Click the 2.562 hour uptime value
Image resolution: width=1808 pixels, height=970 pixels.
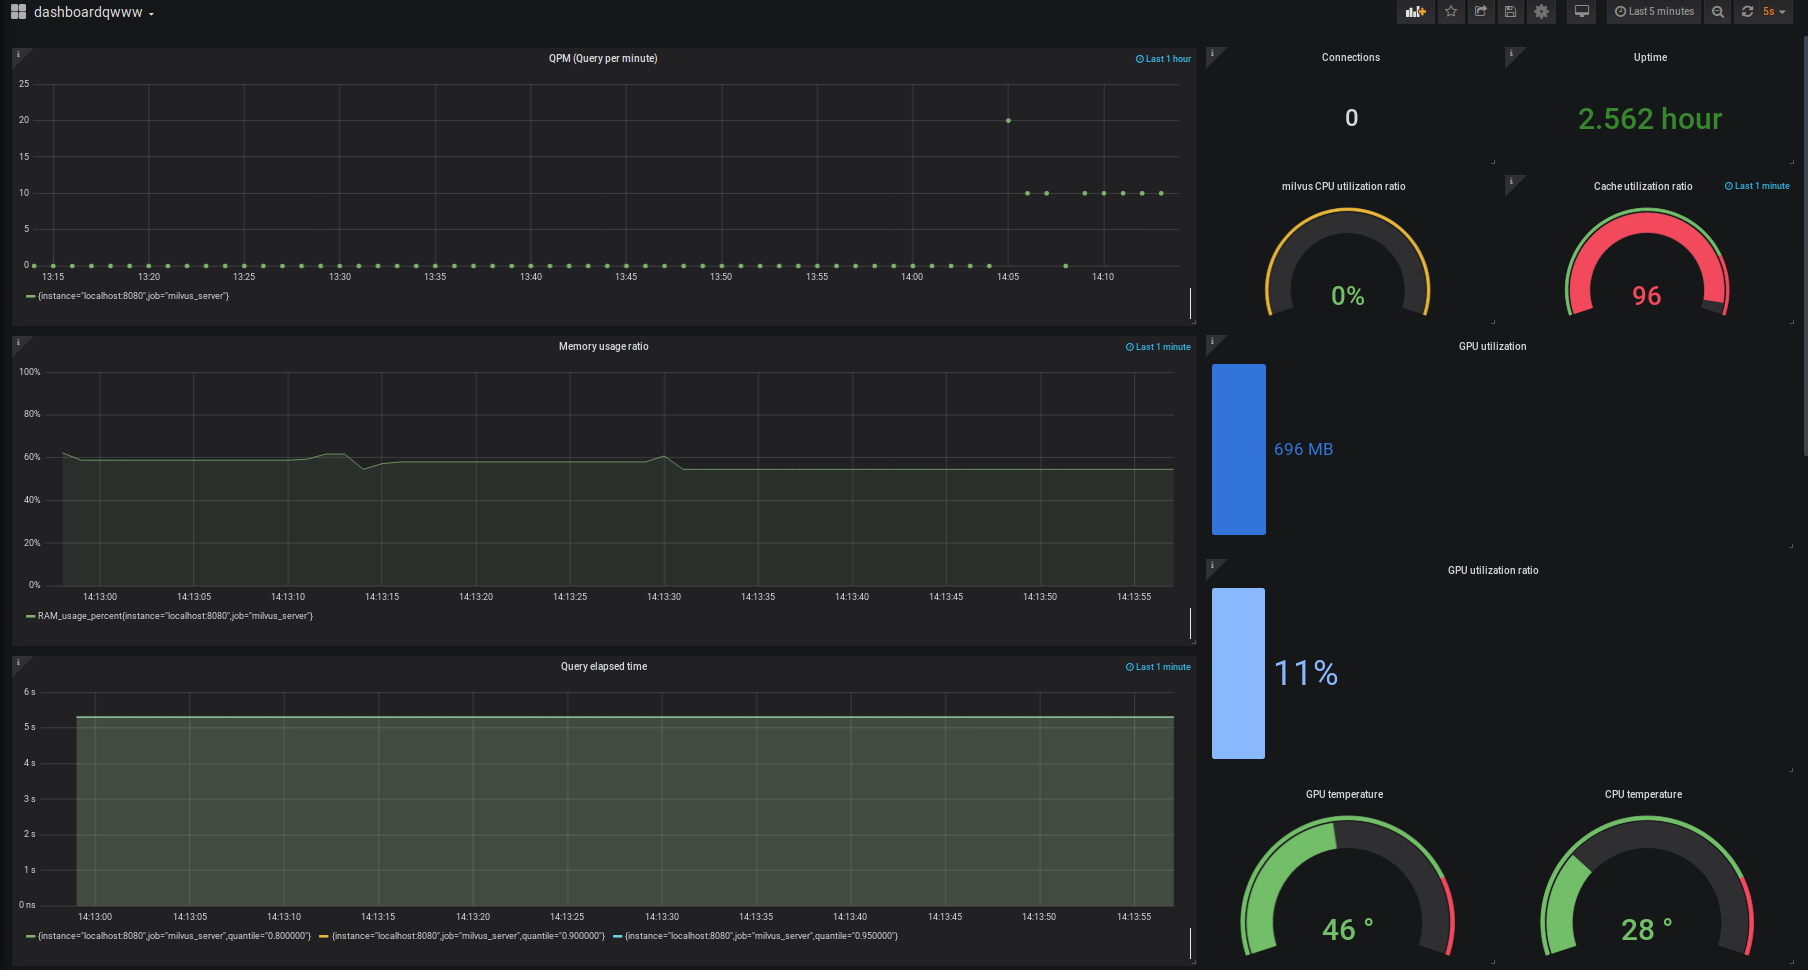click(1650, 119)
